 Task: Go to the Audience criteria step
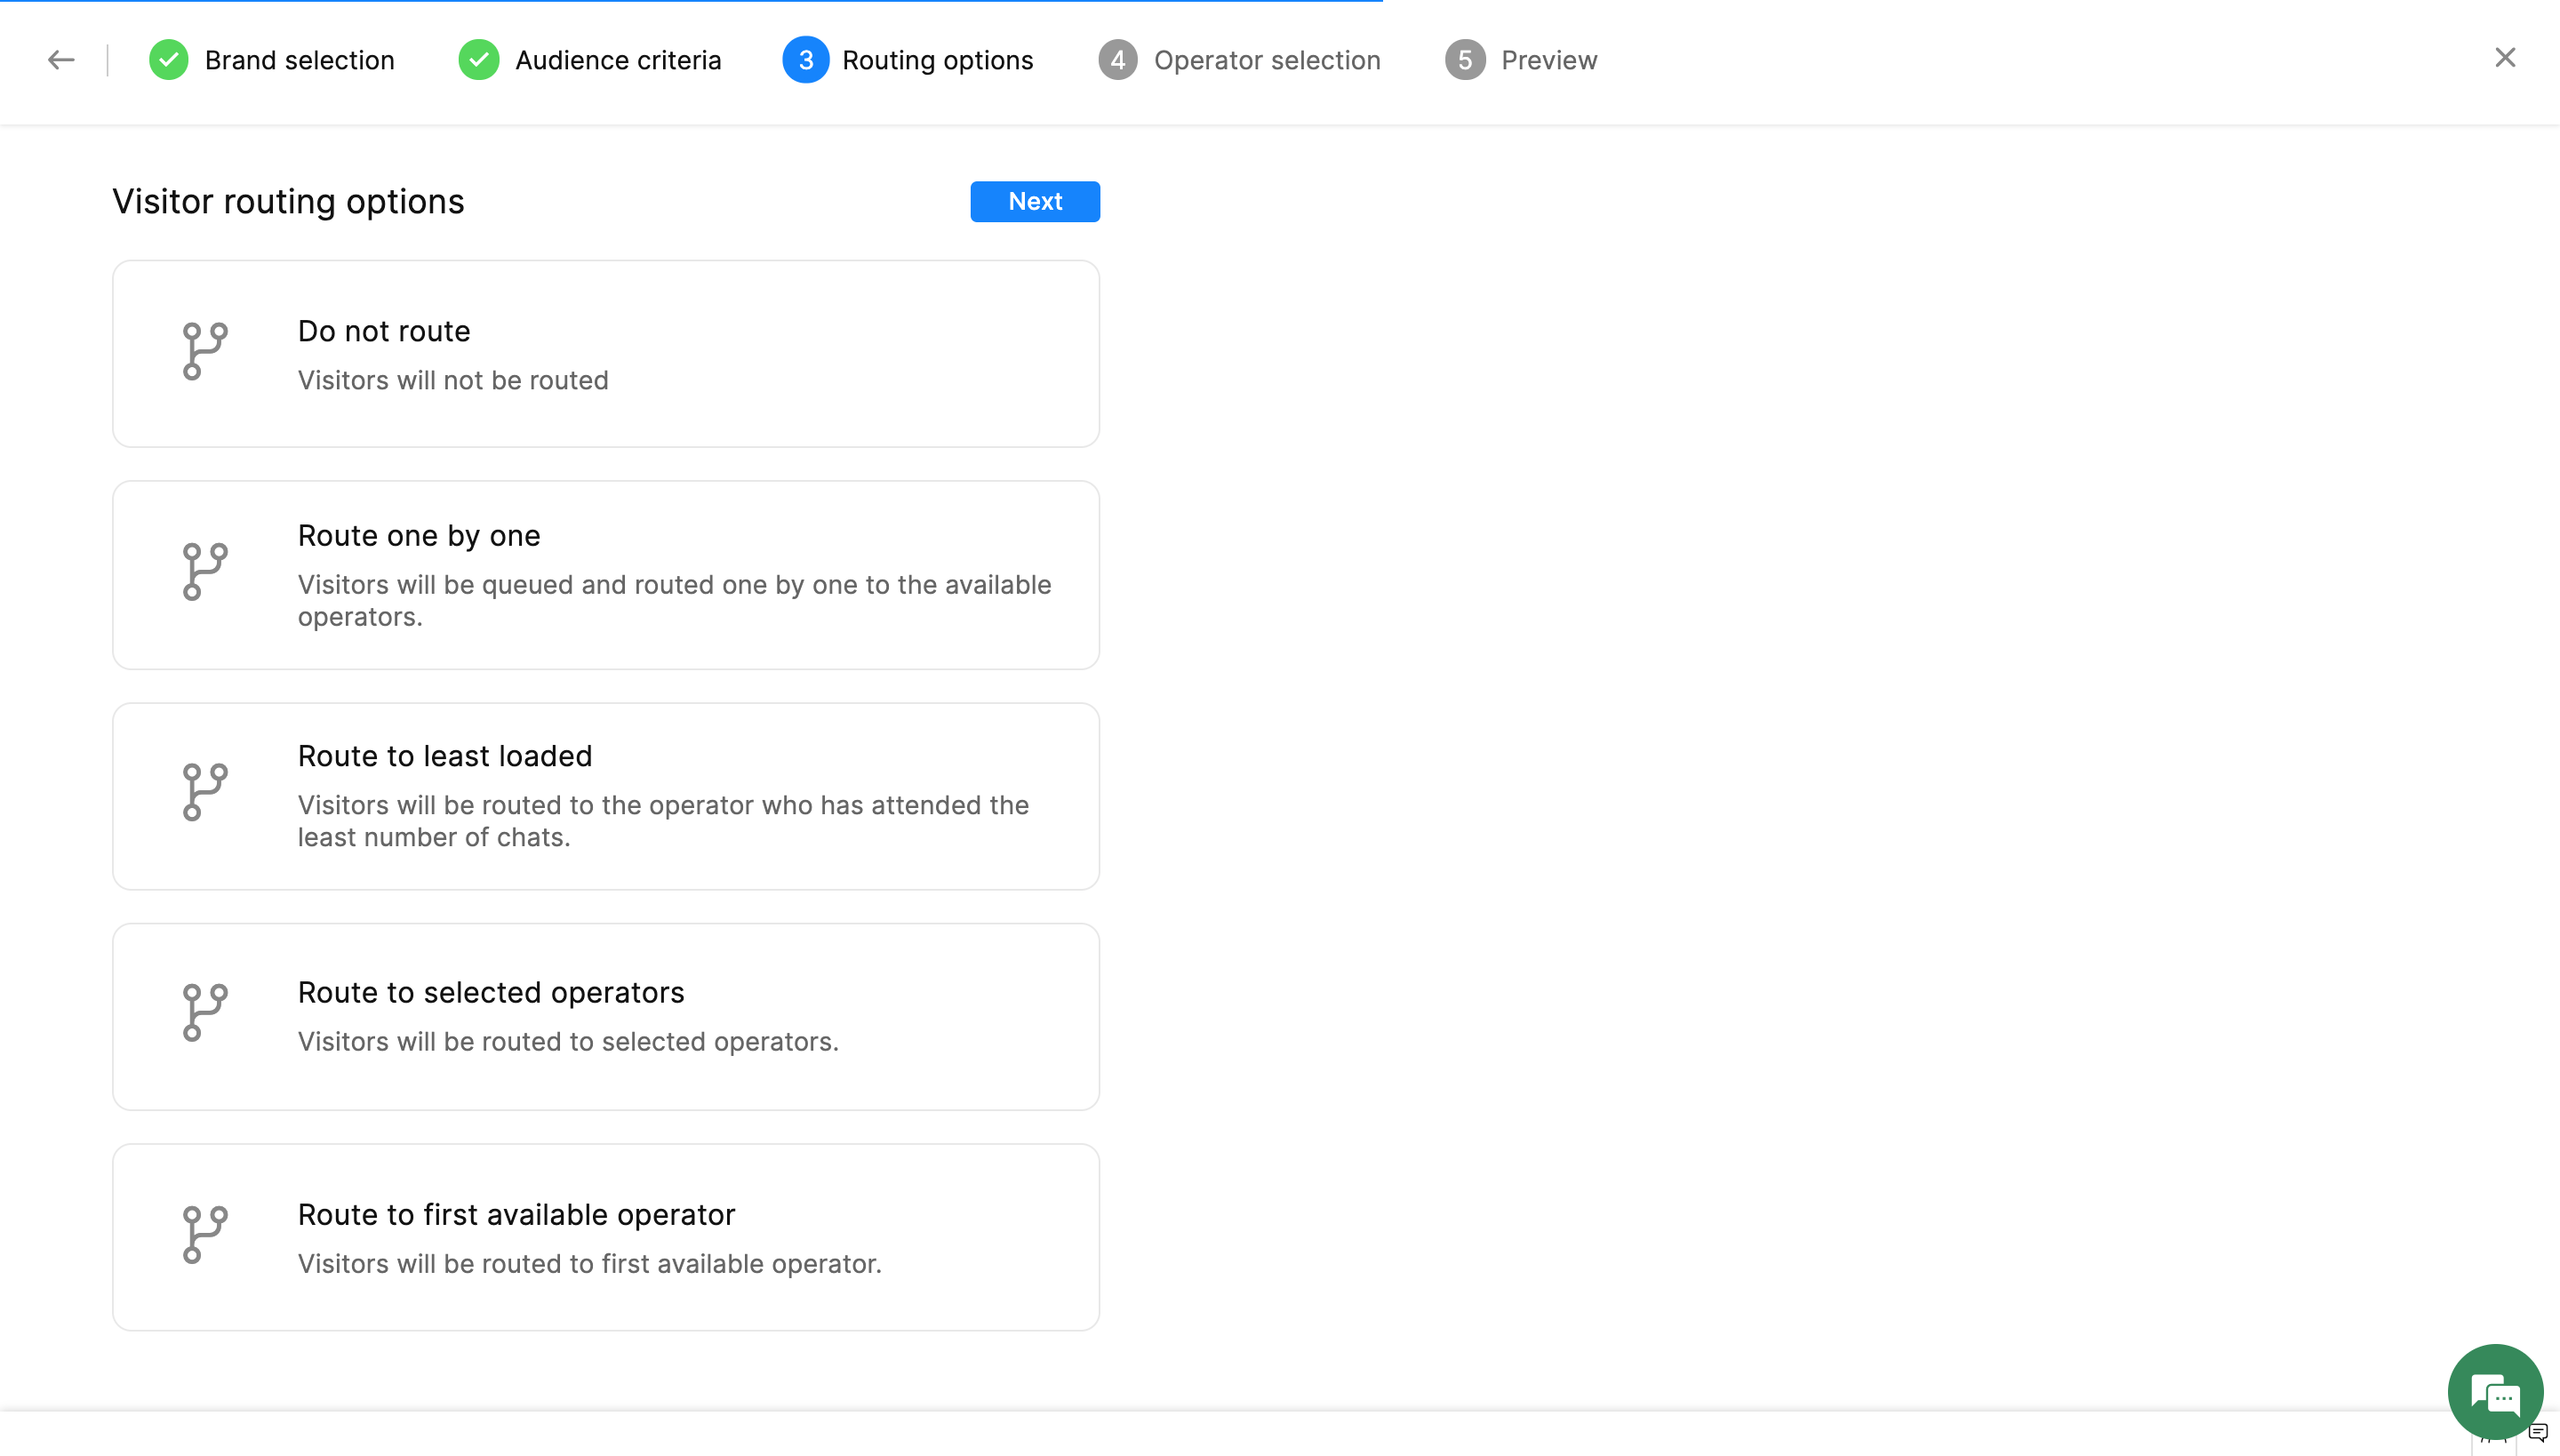click(617, 60)
